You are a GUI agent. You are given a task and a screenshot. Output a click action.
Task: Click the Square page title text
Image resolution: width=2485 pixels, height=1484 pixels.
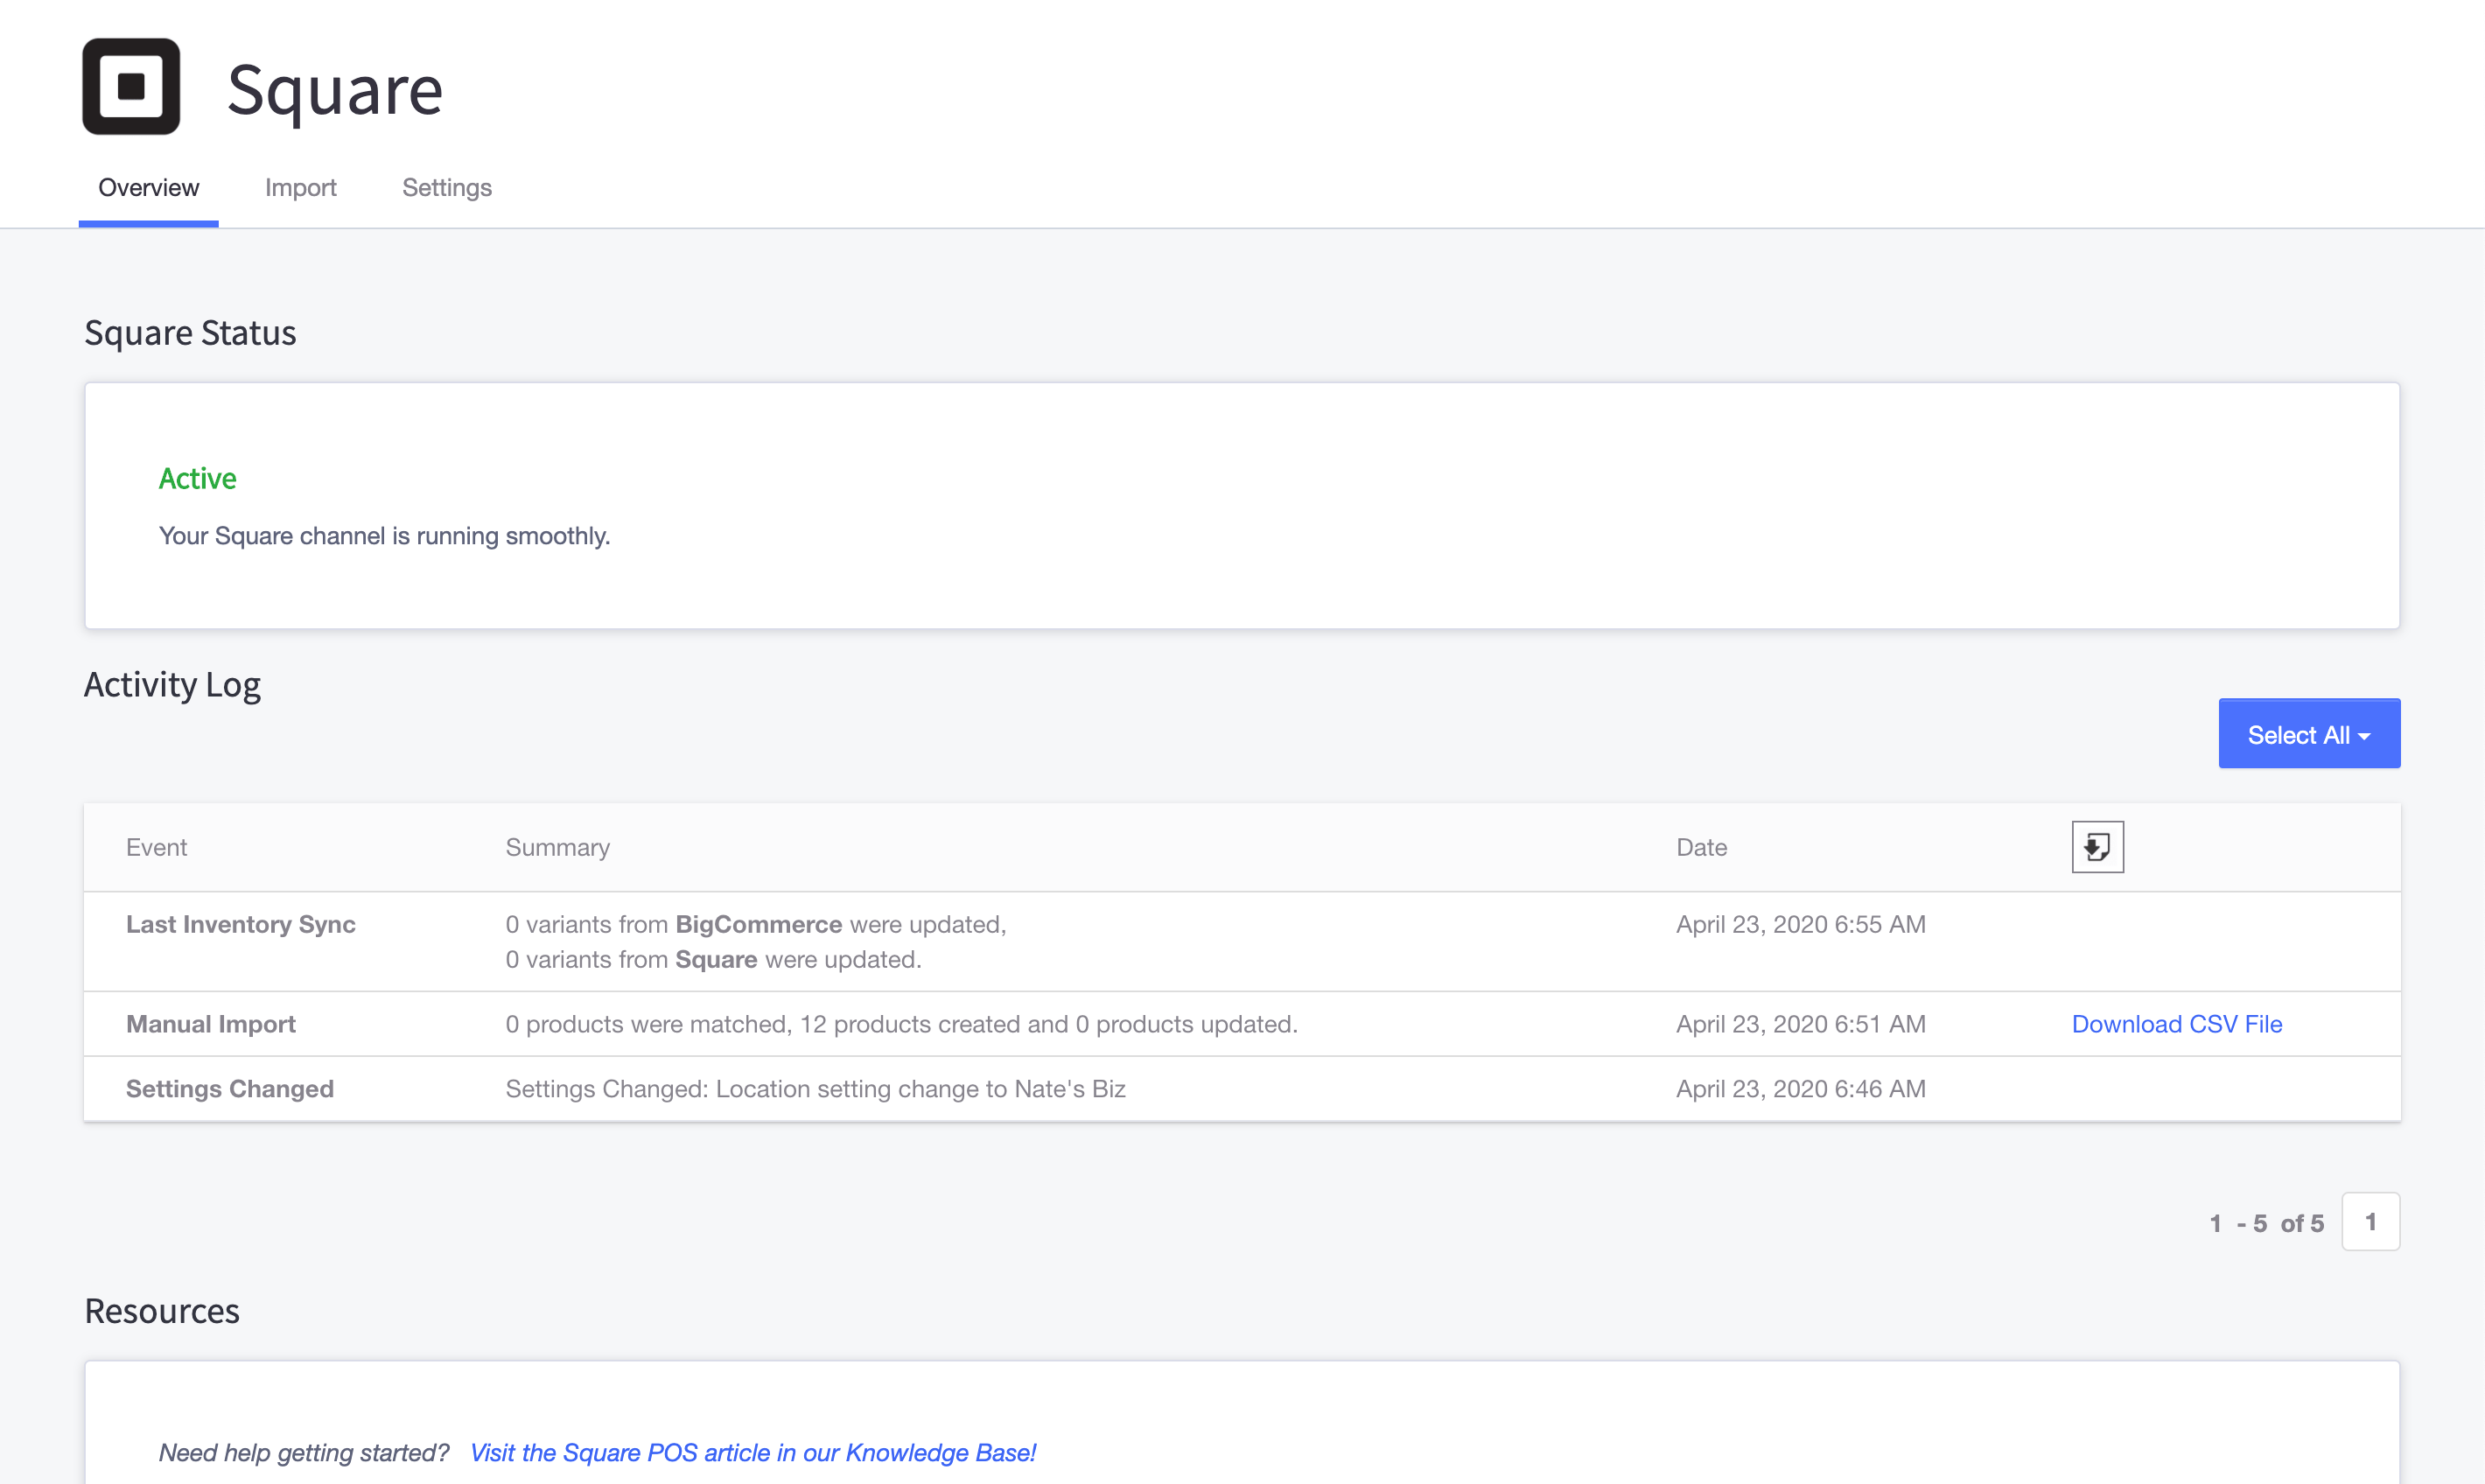pyautogui.click(x=334, y=90)
